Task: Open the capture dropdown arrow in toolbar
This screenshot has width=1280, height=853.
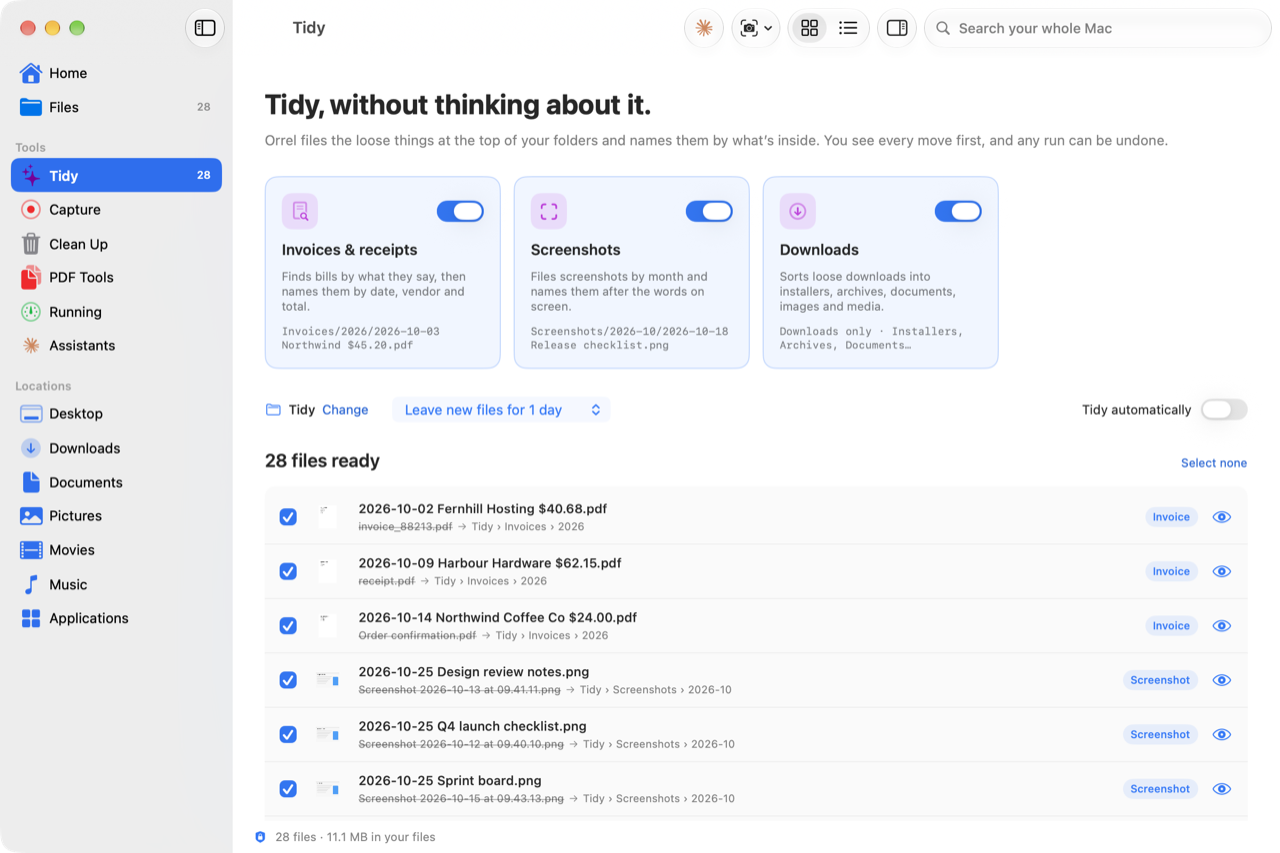Action: pos(768,29)
